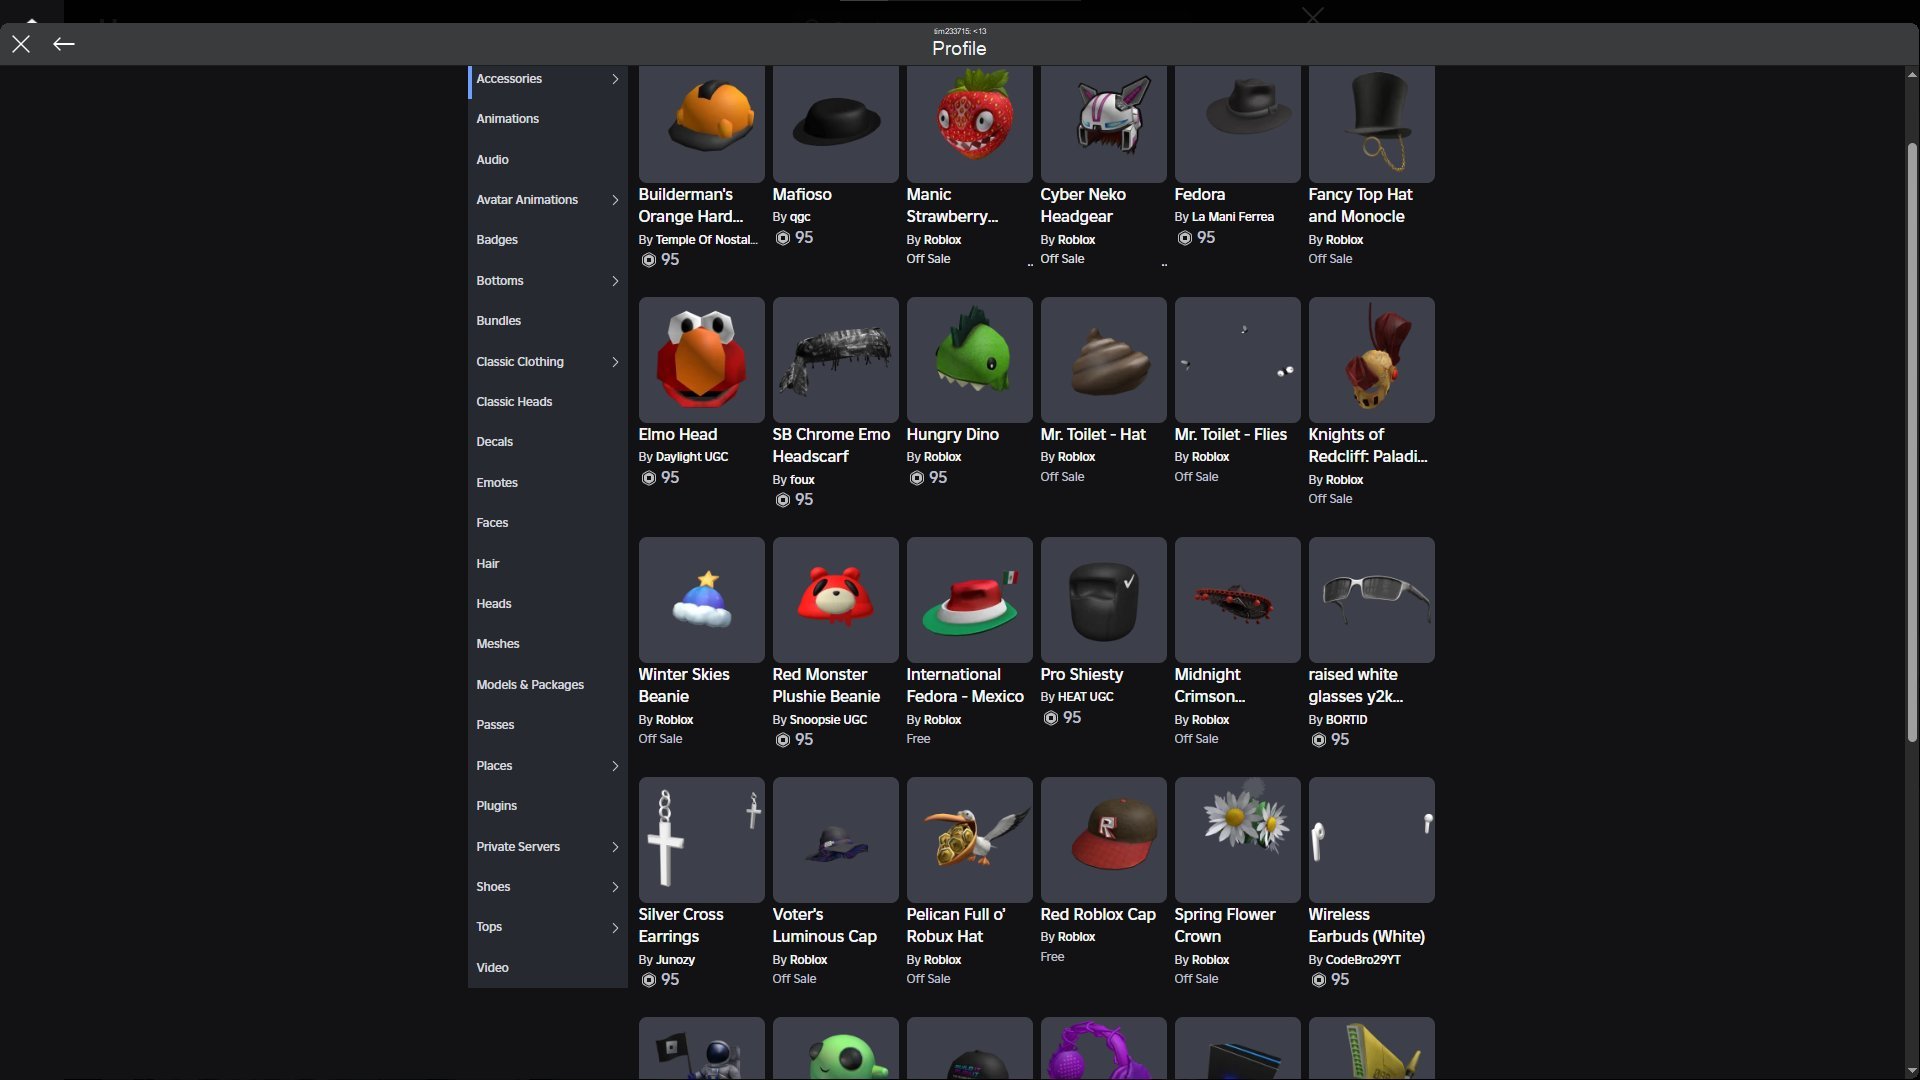Expand the Private Servers chevron
This screenshot has width=1920, height=1080.
[x=615, y=847]
